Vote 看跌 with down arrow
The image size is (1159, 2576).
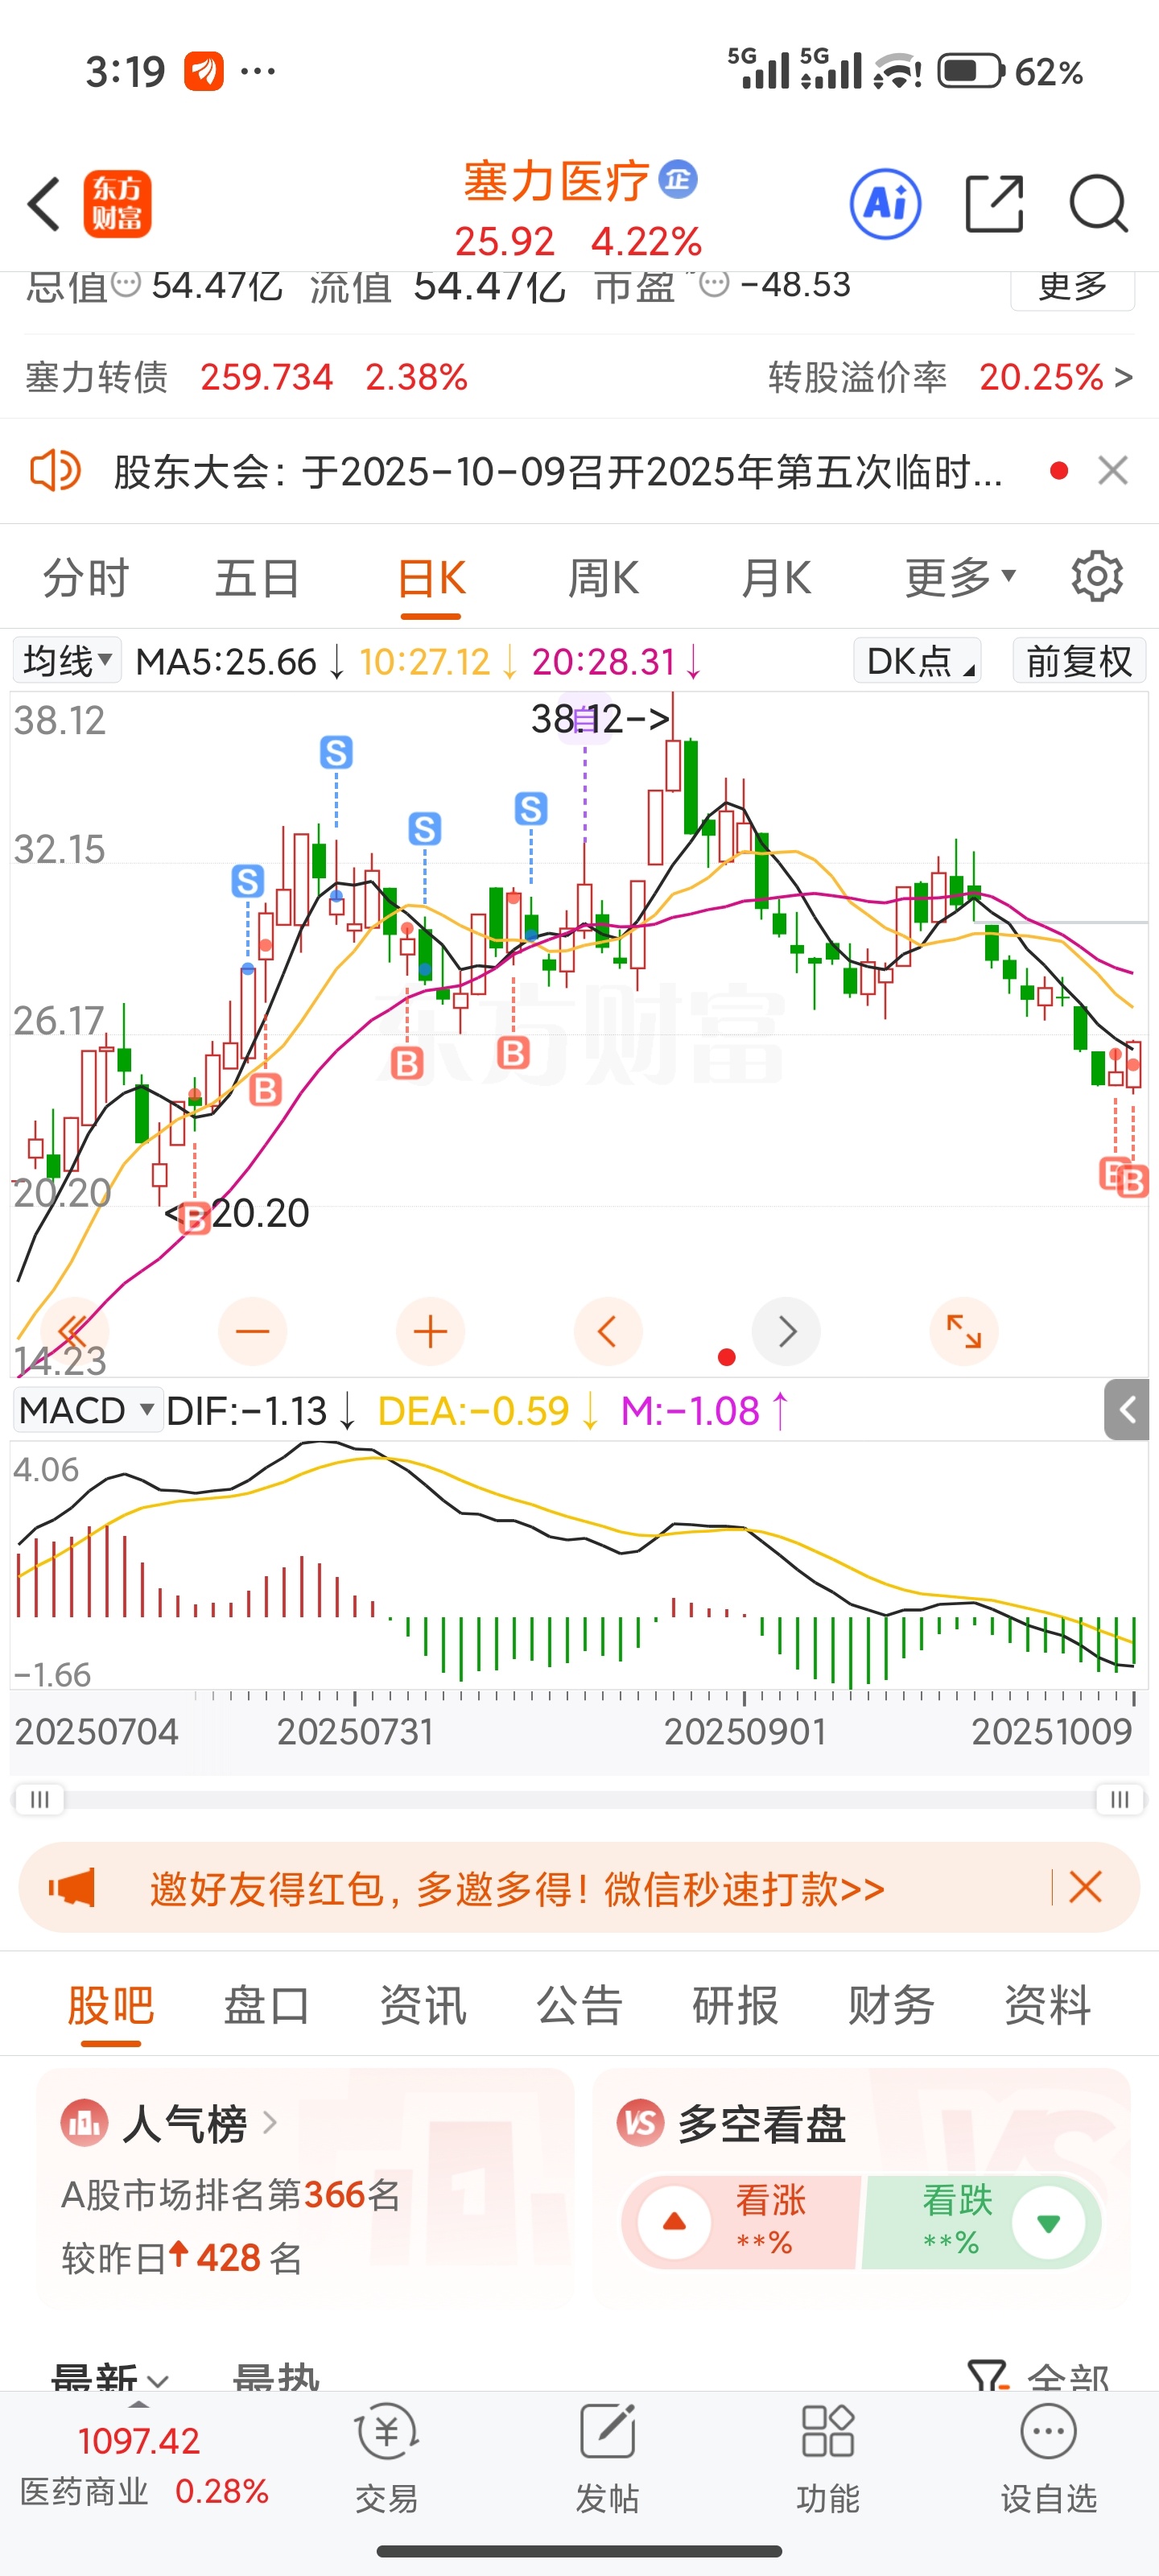[x=1048, y=2222]
